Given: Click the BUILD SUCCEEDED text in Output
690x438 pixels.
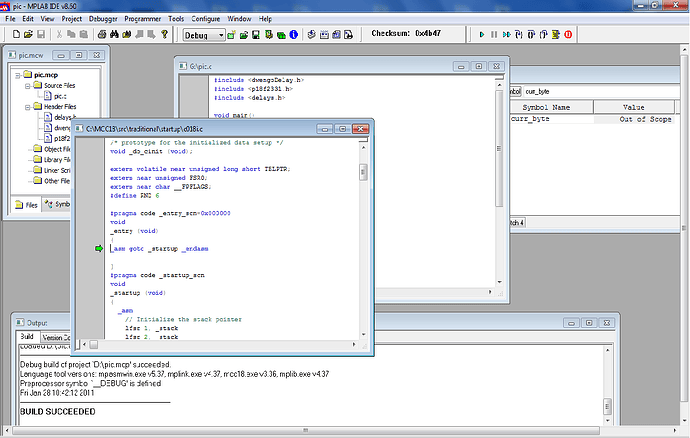Looking at the screenshot, I should click(58, 412).
